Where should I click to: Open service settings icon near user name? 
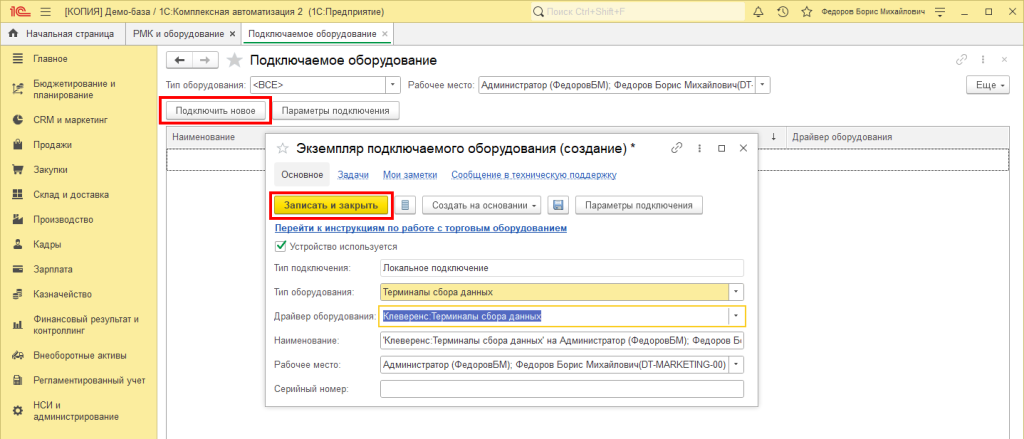click(x=940, y=12)
